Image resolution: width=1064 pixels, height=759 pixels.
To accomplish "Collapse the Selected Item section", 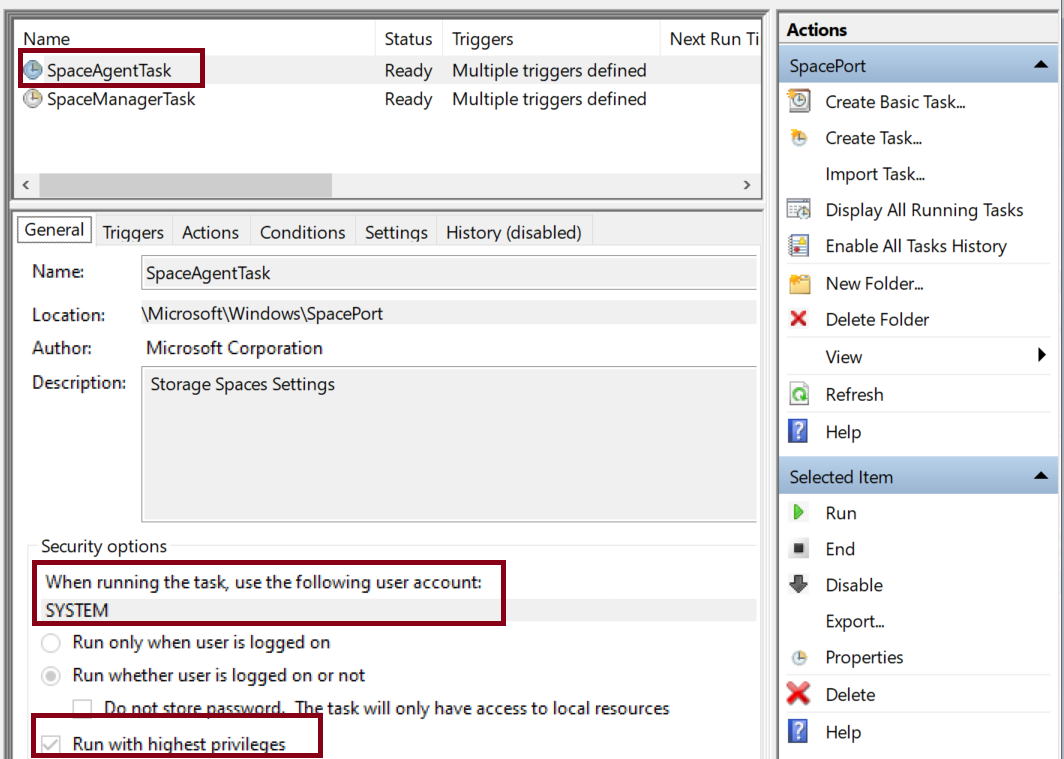I will [1045, 477].
